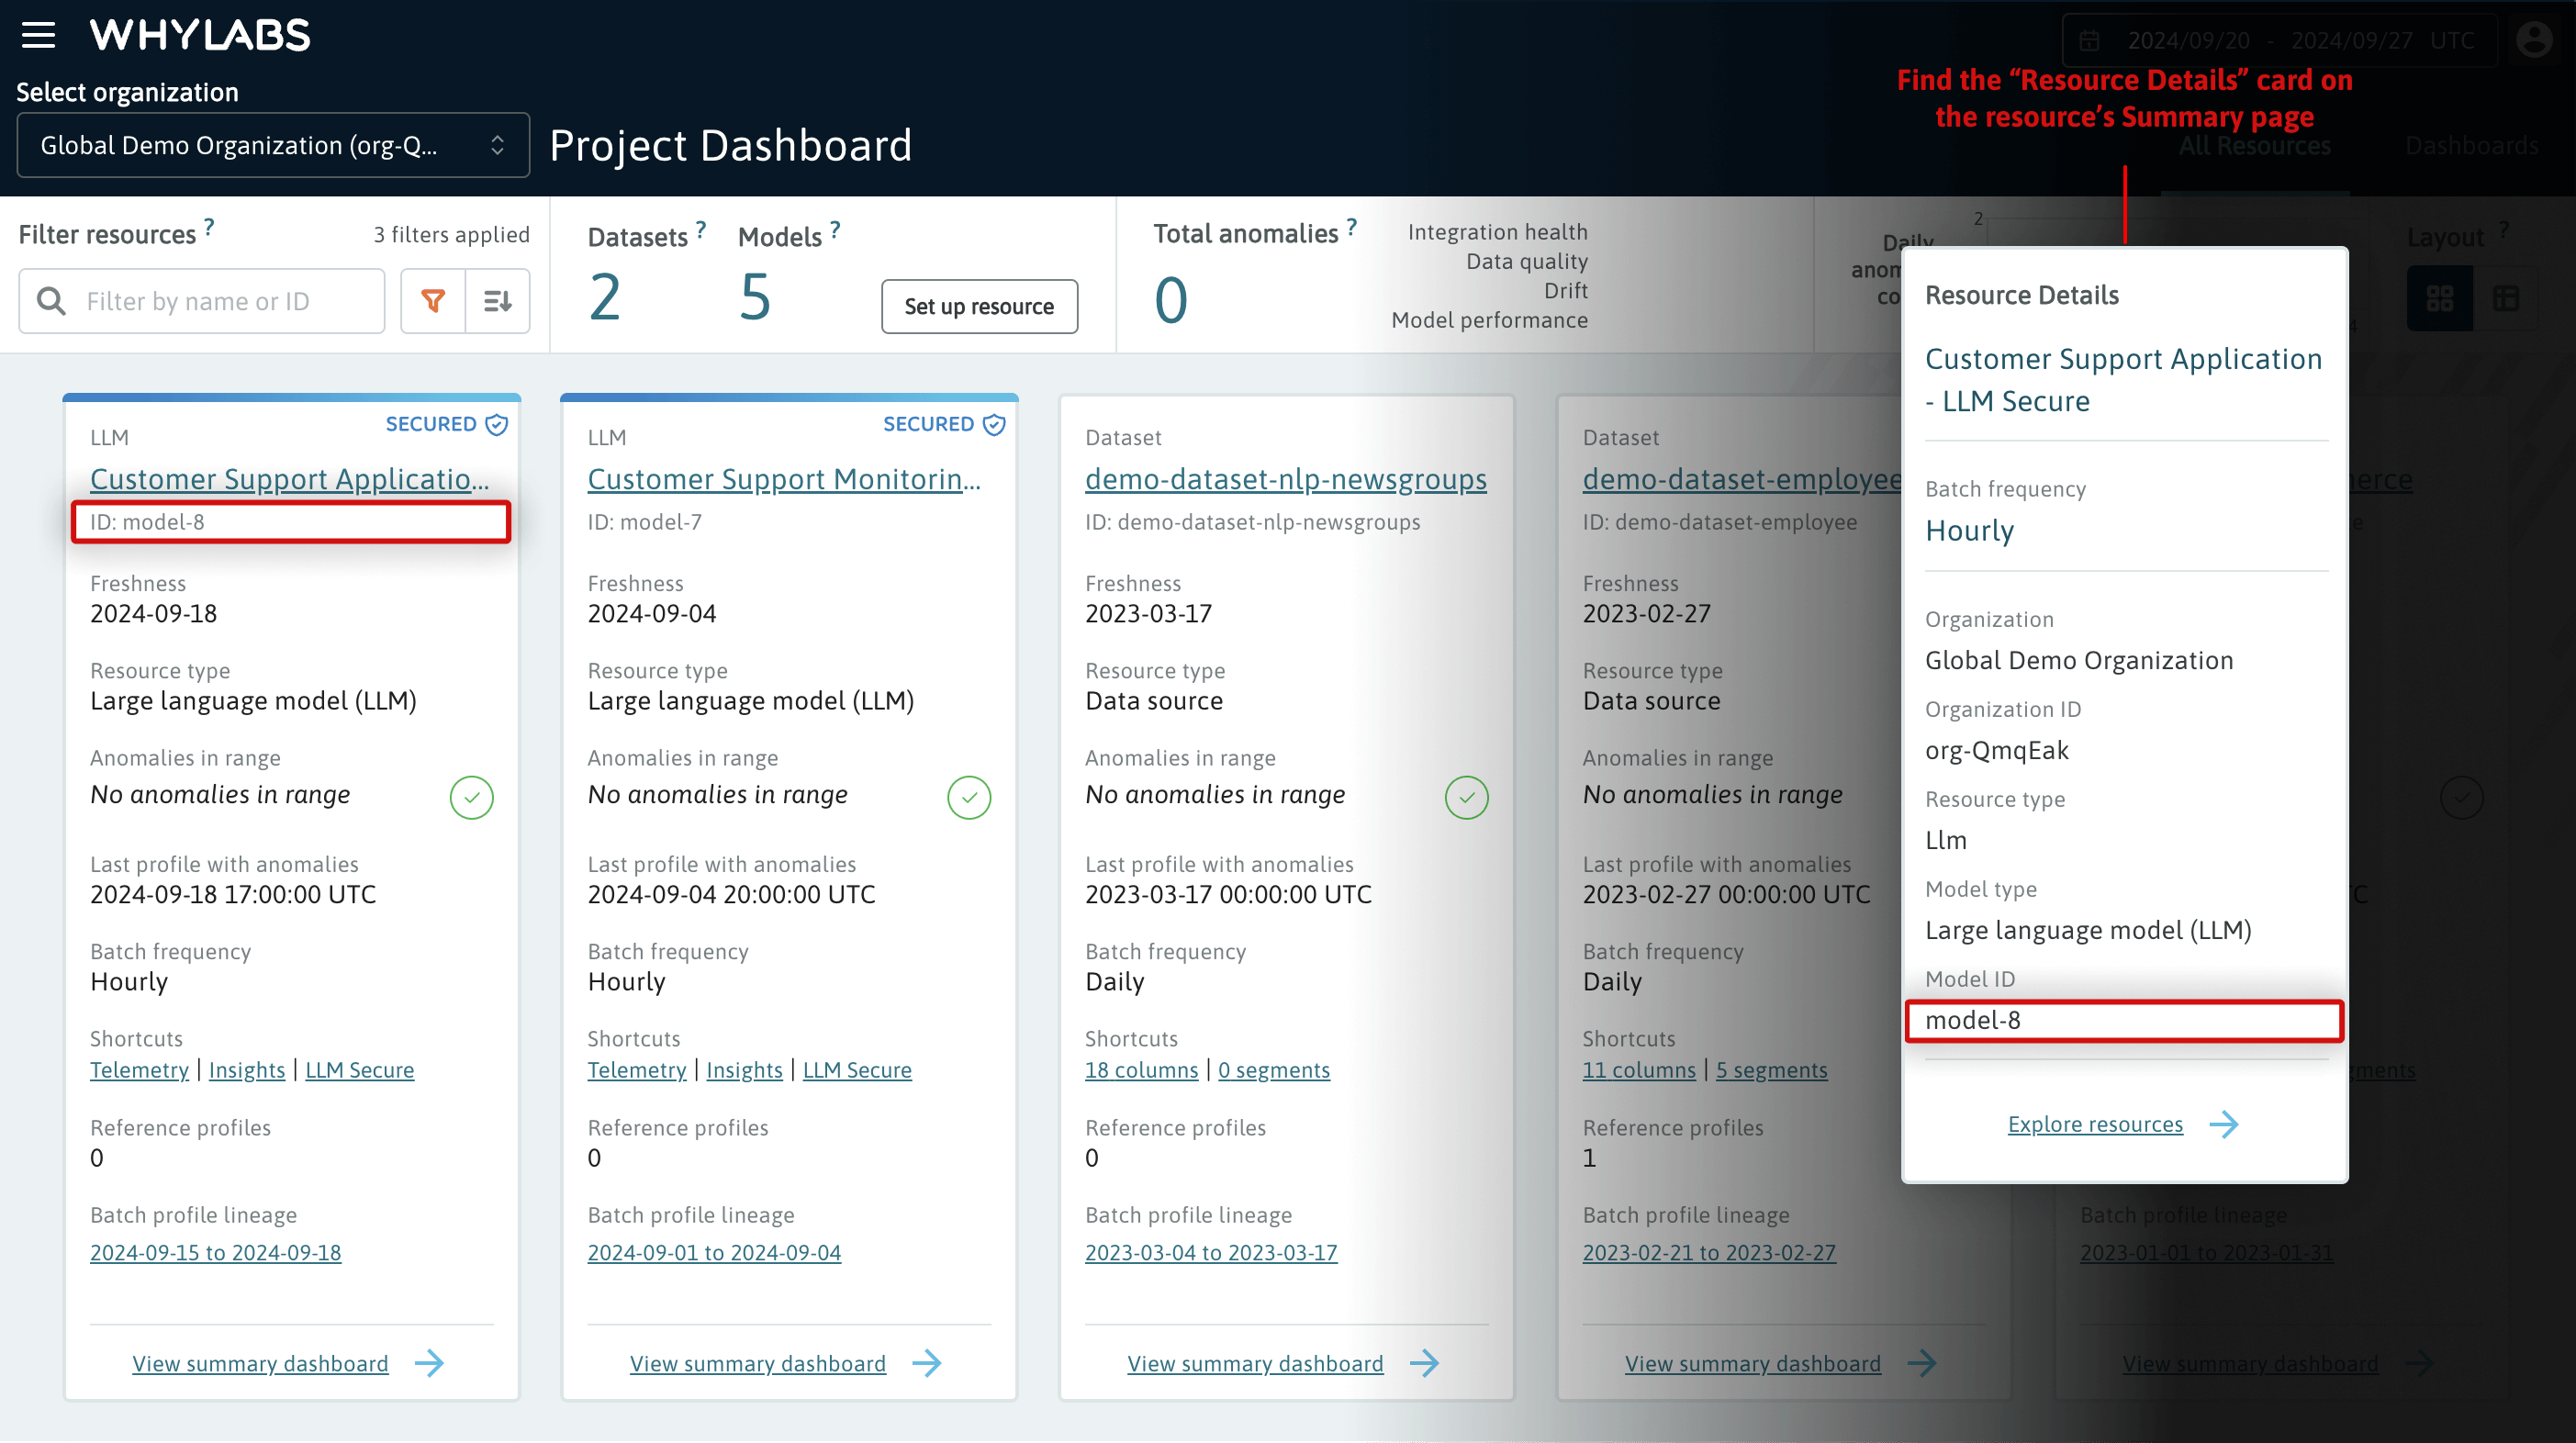Open the user profile avatar
This screenshot has height=1443, width=2576.
2534,40
